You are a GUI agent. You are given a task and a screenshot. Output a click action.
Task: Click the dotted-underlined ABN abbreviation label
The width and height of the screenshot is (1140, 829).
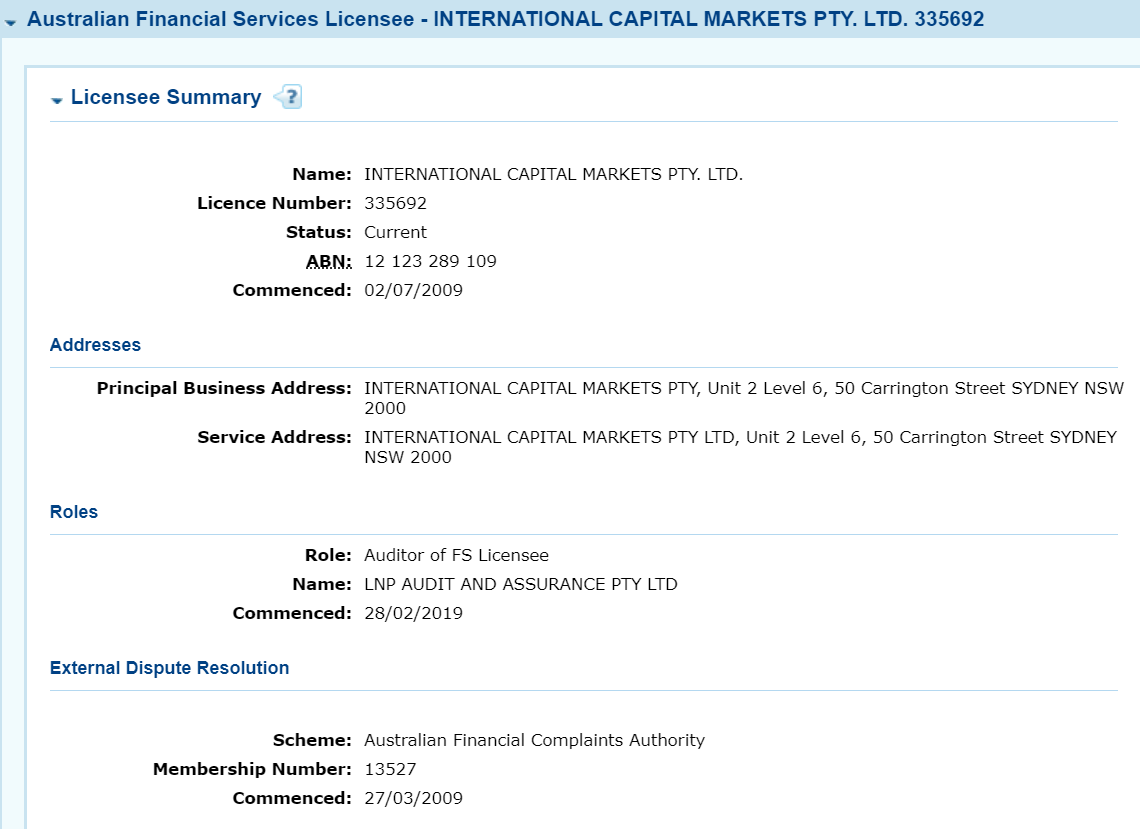point(329,261)
